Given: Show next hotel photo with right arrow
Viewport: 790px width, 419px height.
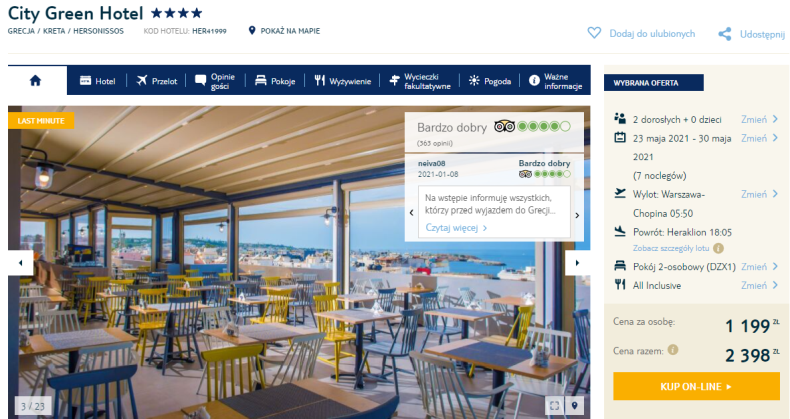Looking at the screenshot, I should [577, 263].
